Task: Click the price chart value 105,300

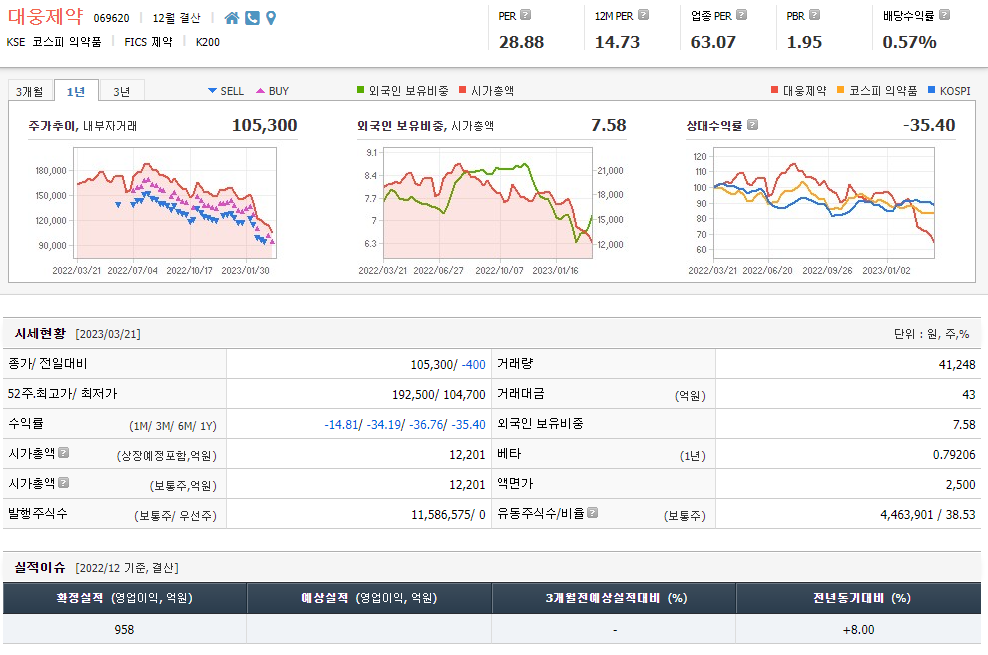Action: [x=265, y=125]
